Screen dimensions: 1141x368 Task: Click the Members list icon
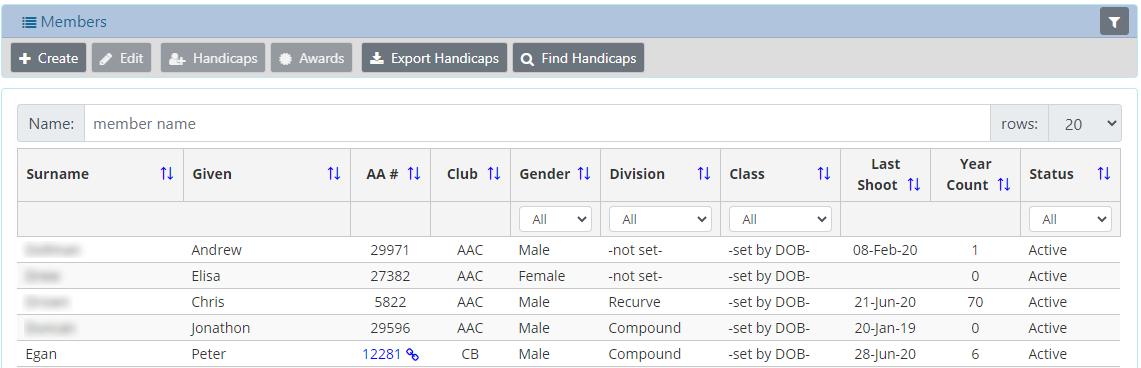point(29,22)
